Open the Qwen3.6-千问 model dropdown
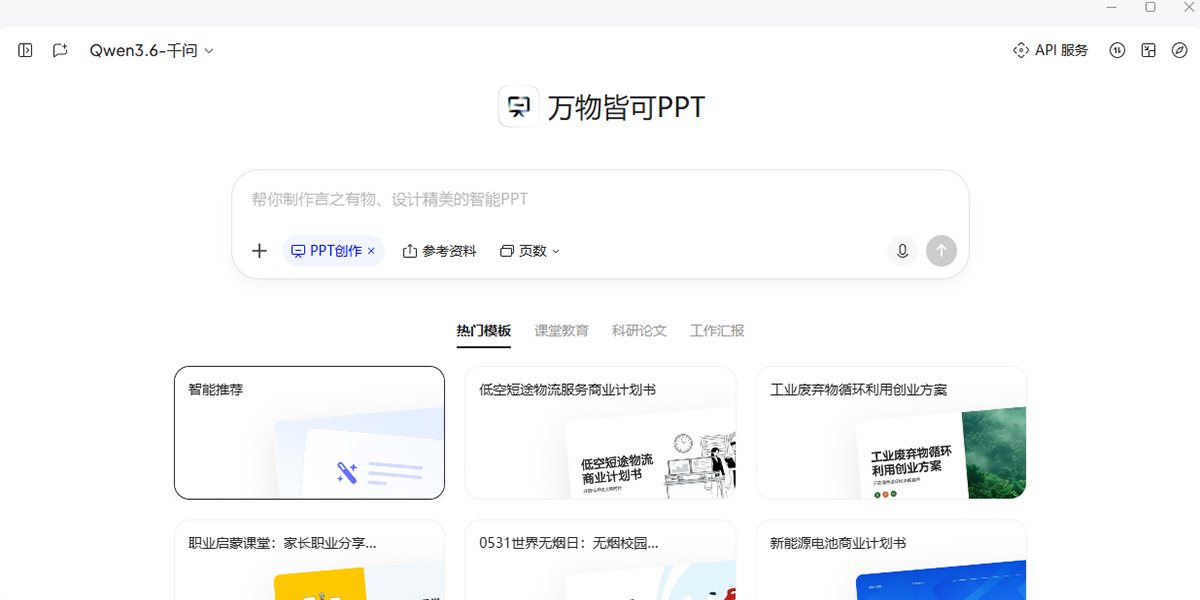1200x600 pixels. click(x=152, y=50)
